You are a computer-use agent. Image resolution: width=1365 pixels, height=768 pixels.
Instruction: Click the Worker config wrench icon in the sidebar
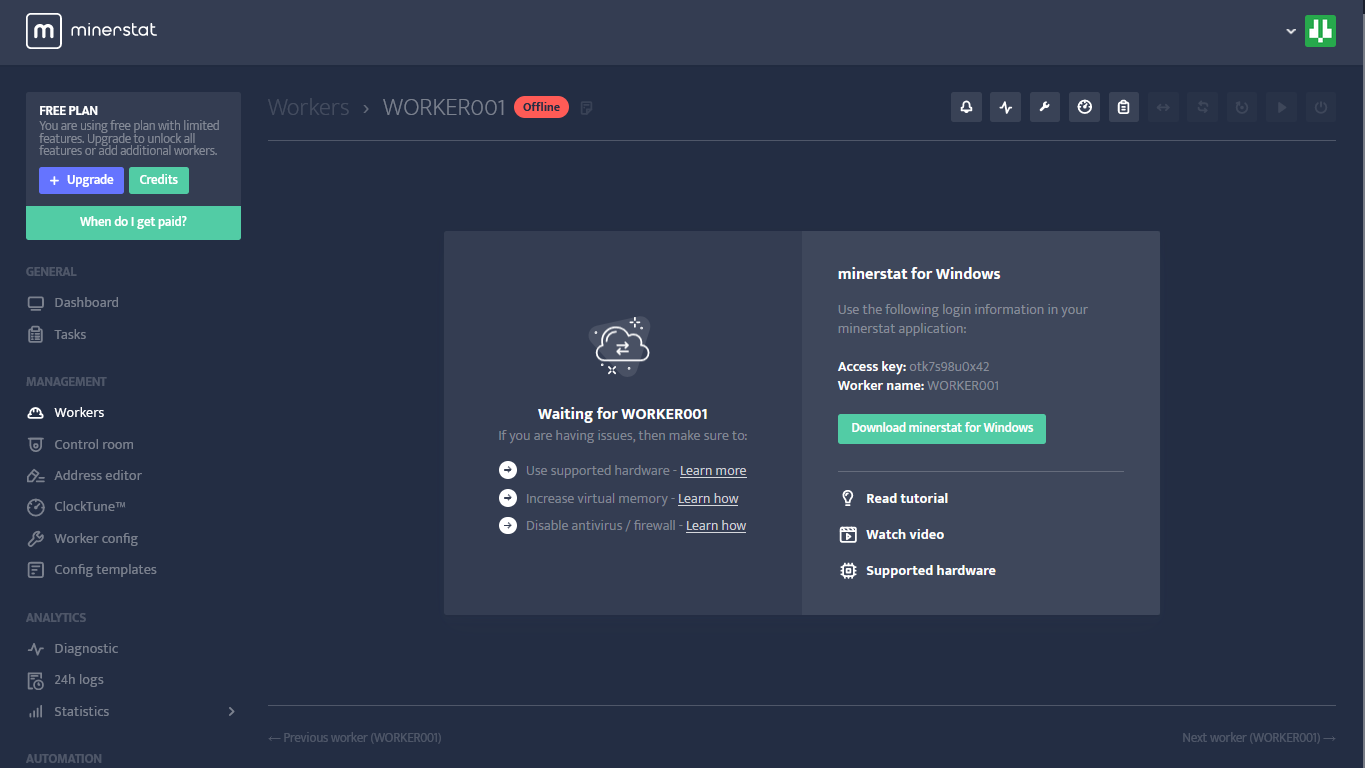click(36, 539)
